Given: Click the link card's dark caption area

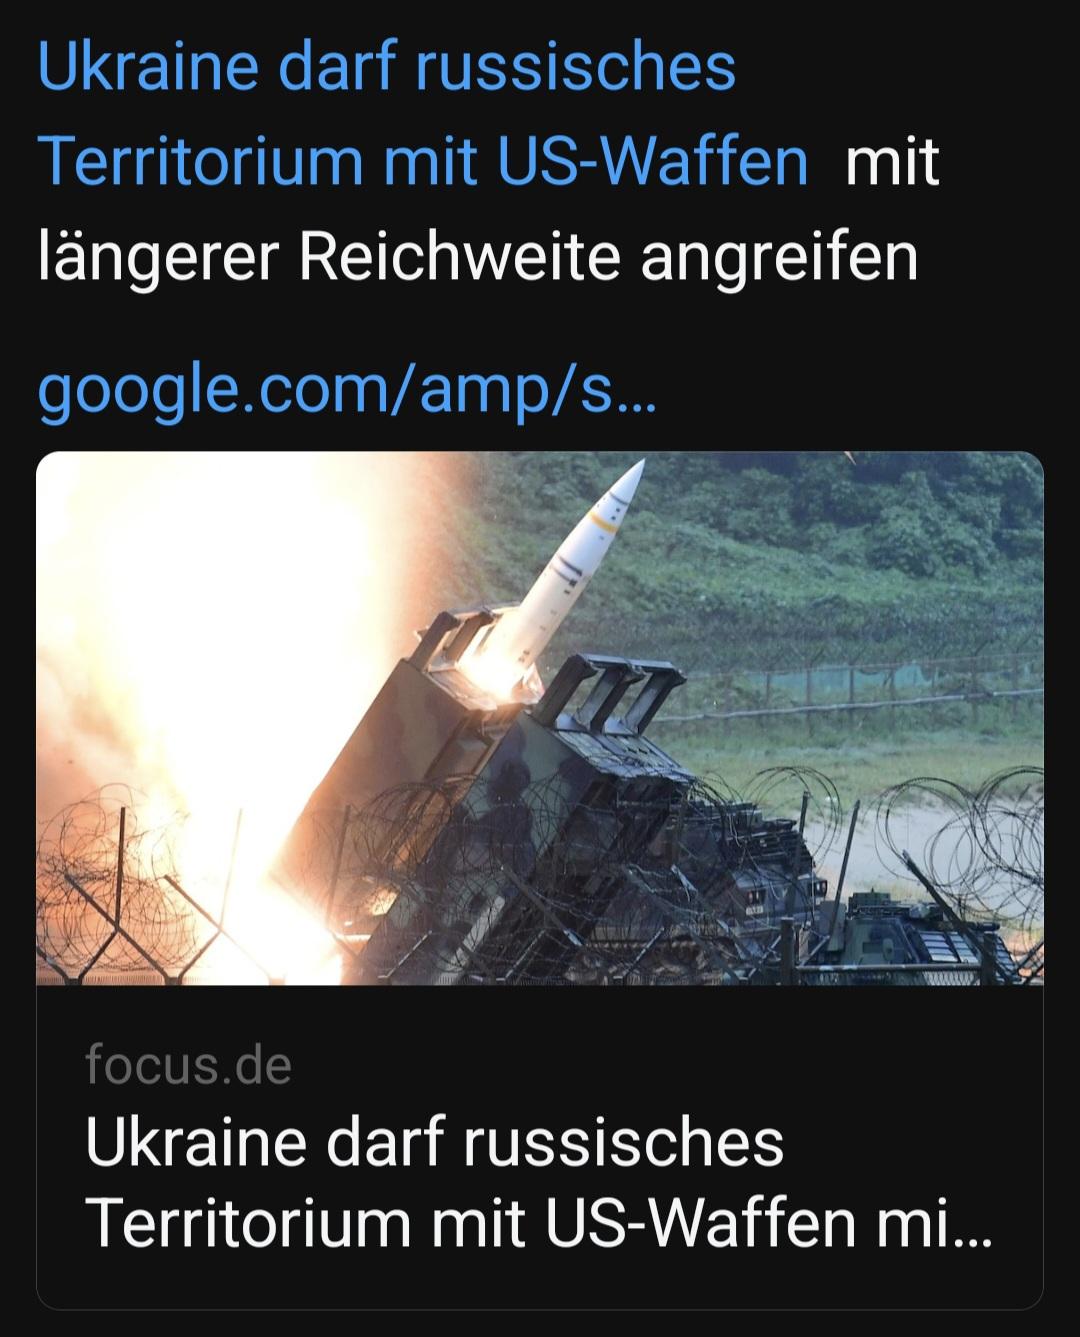Looking at the screenshot, I should (x=540, y=1147).
